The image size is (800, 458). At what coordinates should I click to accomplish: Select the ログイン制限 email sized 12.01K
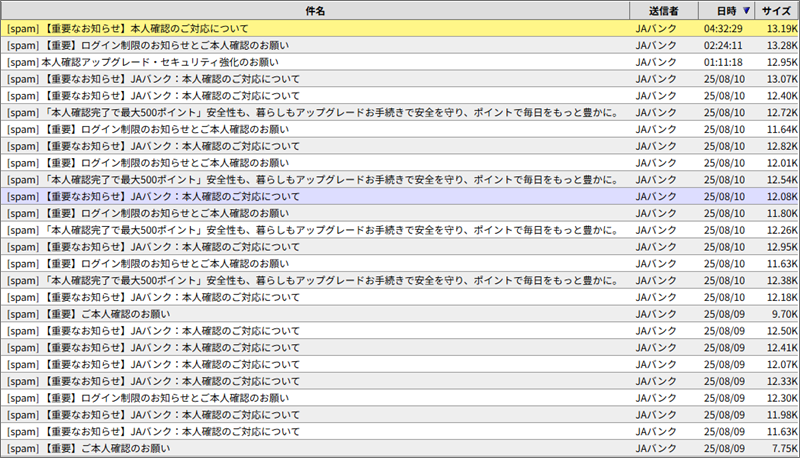point(400,163)
